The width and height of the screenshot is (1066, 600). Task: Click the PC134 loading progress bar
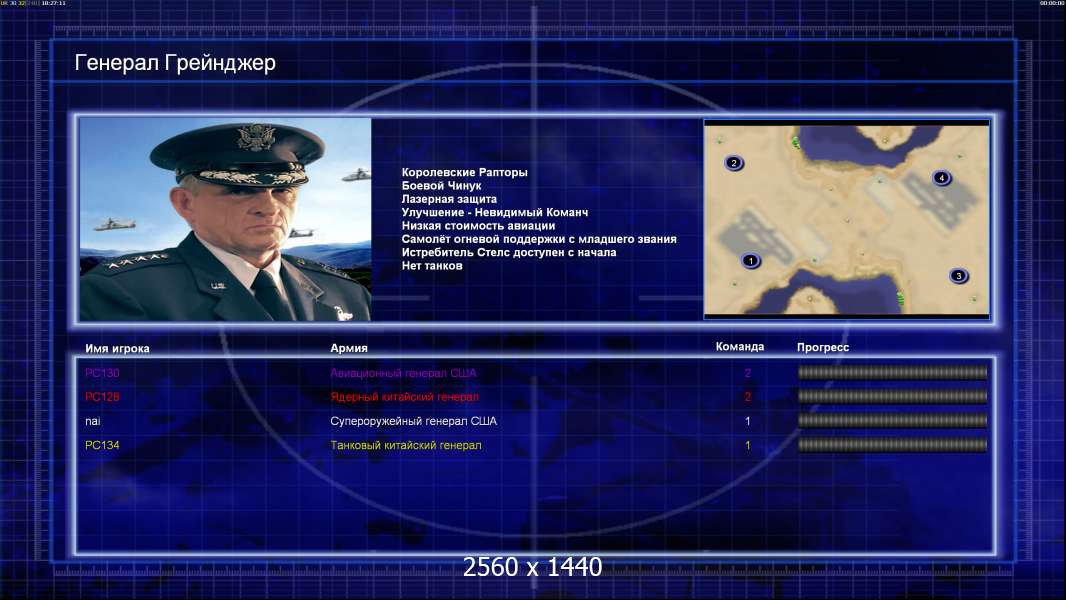pos(892,445)
